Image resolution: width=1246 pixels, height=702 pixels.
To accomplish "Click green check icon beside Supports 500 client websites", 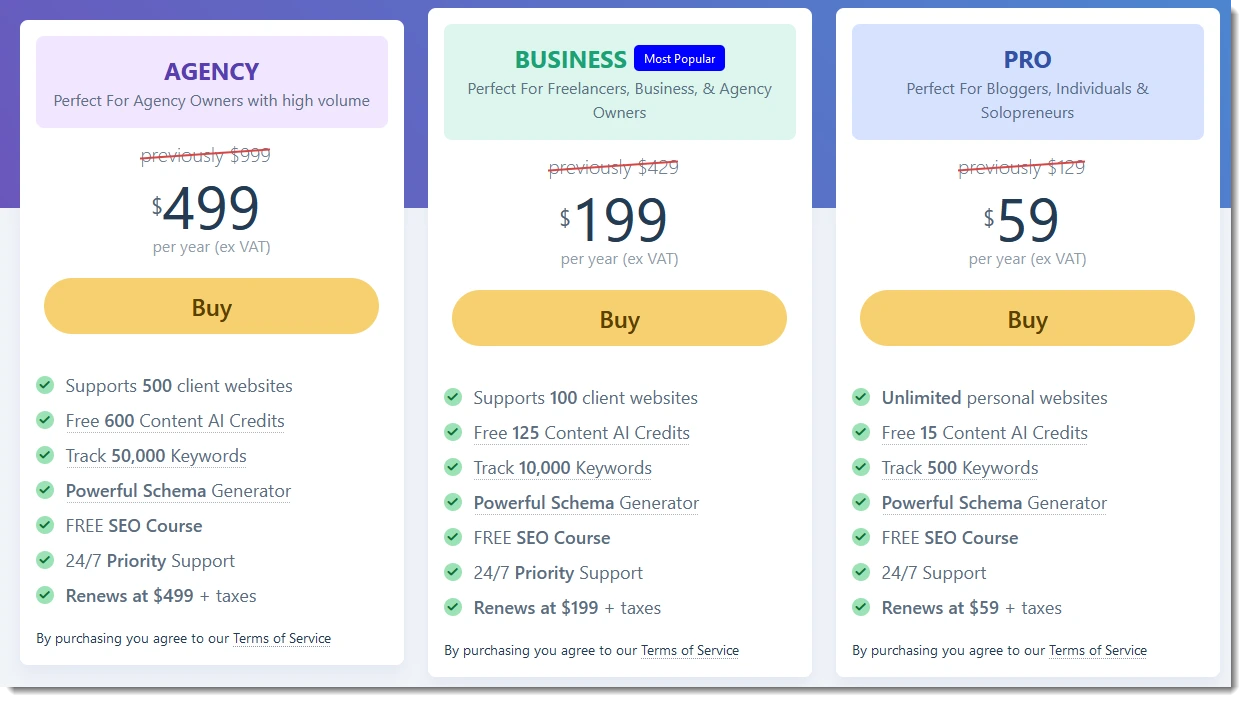I will pyautogui.click(x=45, y=385).
